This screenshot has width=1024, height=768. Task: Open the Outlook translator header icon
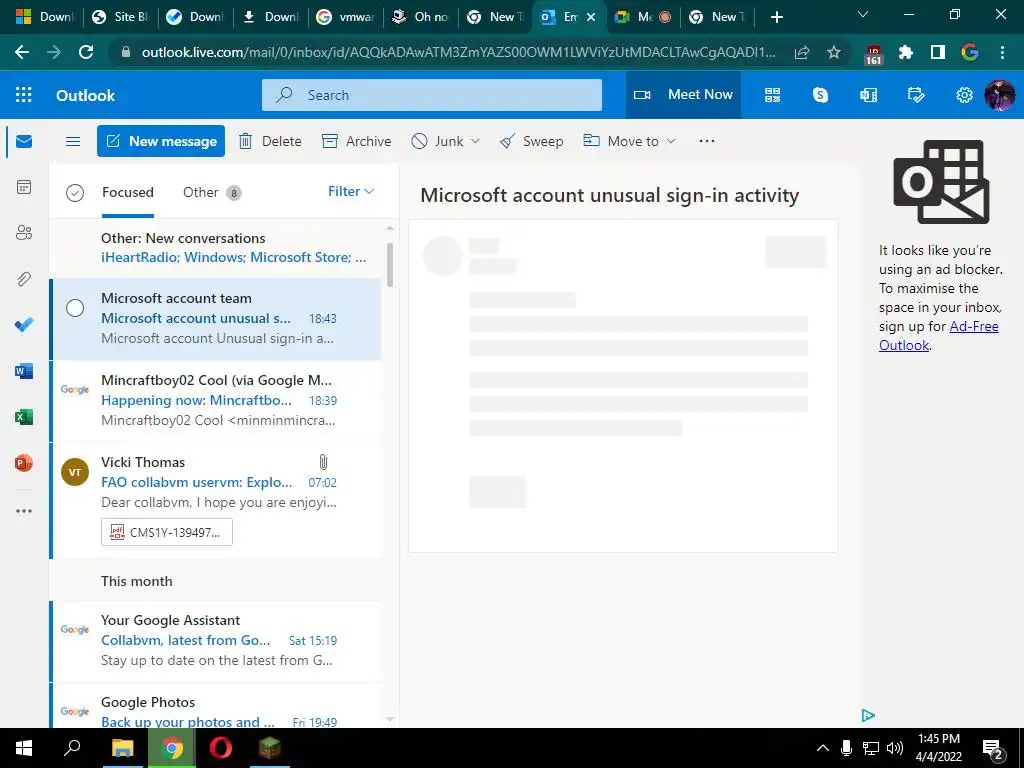coord(869,95)
